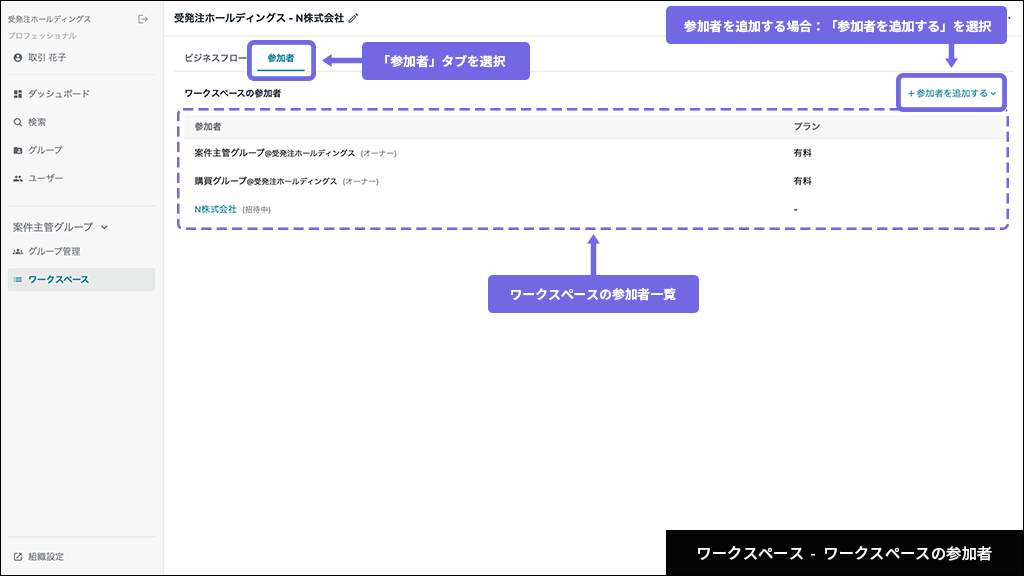Select the 参加者 tab
This screenshot has height=576, width=1024.
(x=281, y=58)
